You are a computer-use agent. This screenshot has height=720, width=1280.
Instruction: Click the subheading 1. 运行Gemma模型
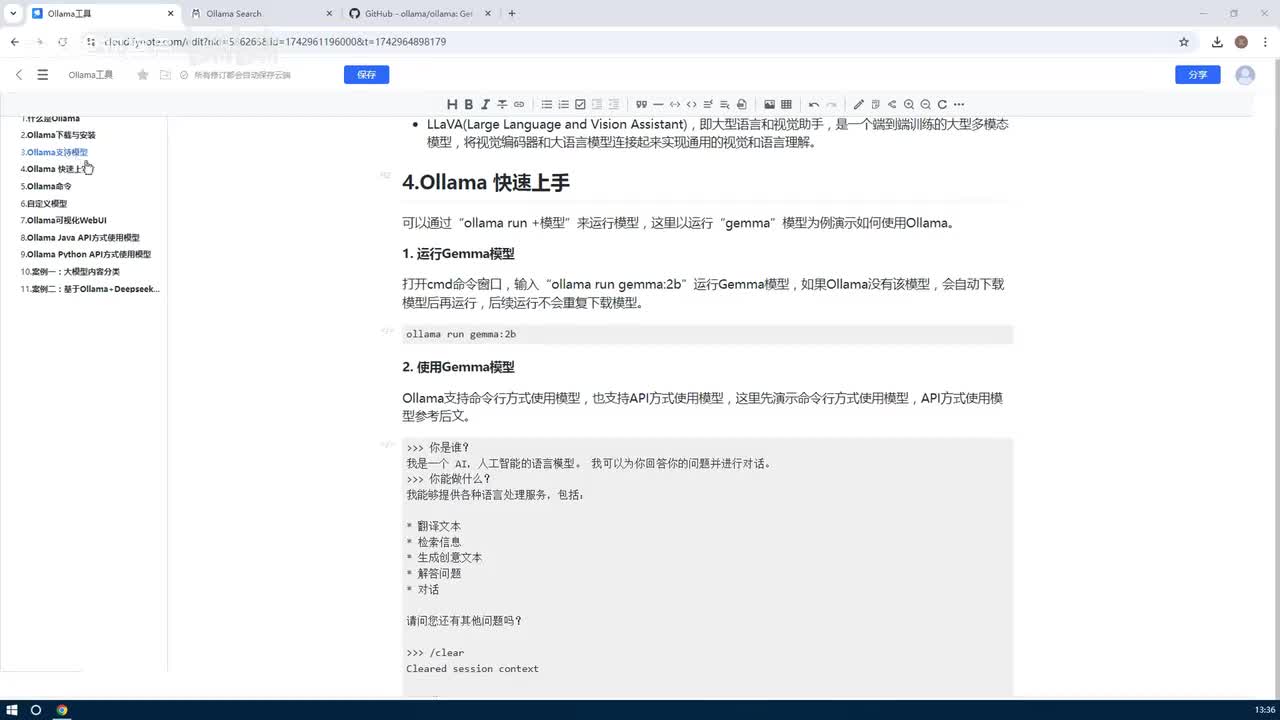pos(458,254)
